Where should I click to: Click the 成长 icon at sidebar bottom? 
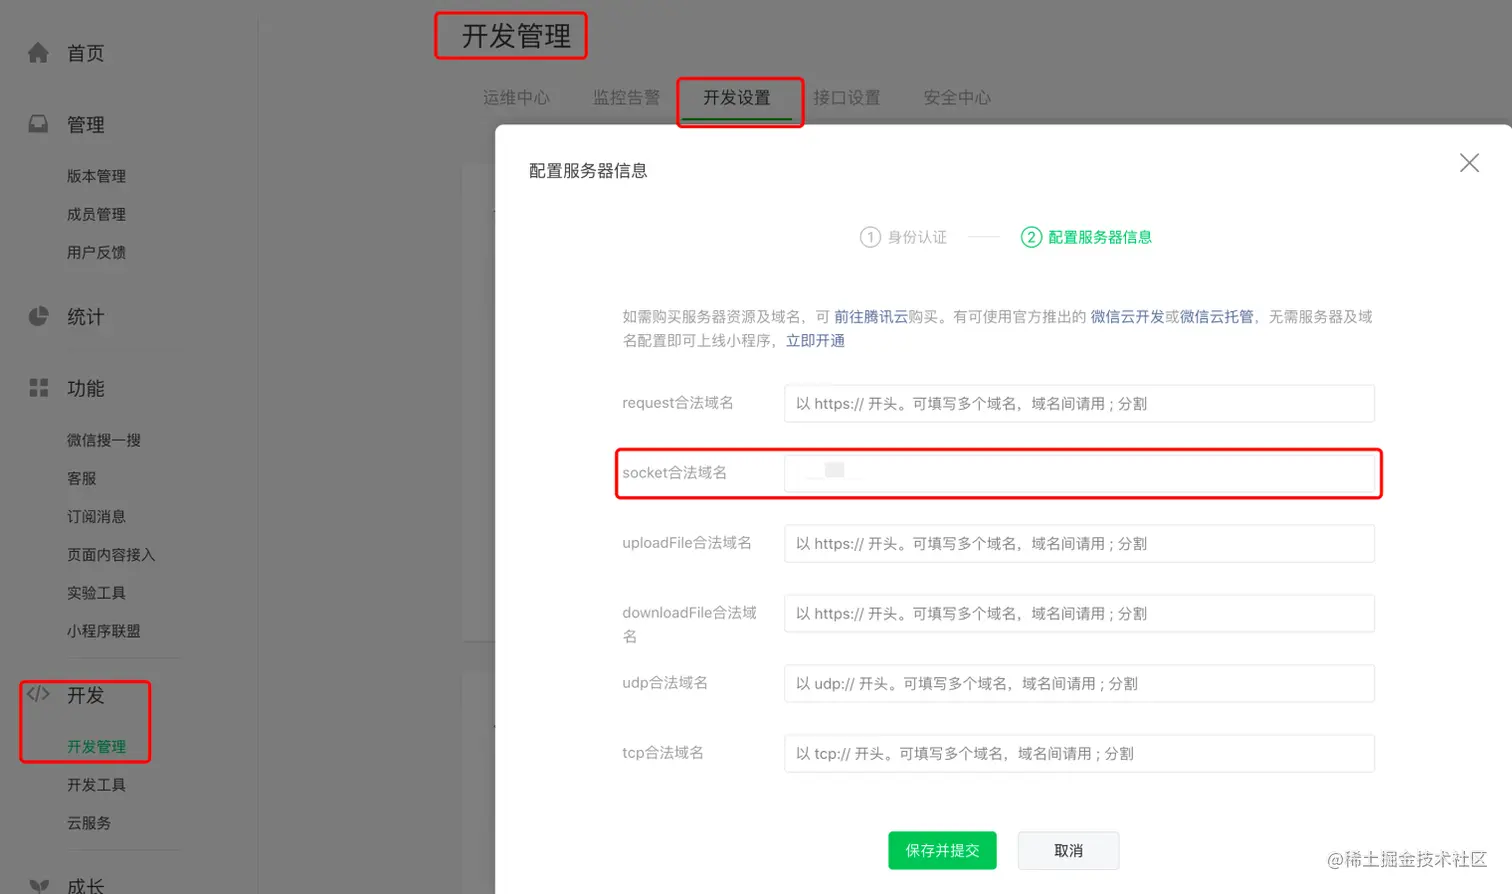pyautogui.click(x=38, y=886)
